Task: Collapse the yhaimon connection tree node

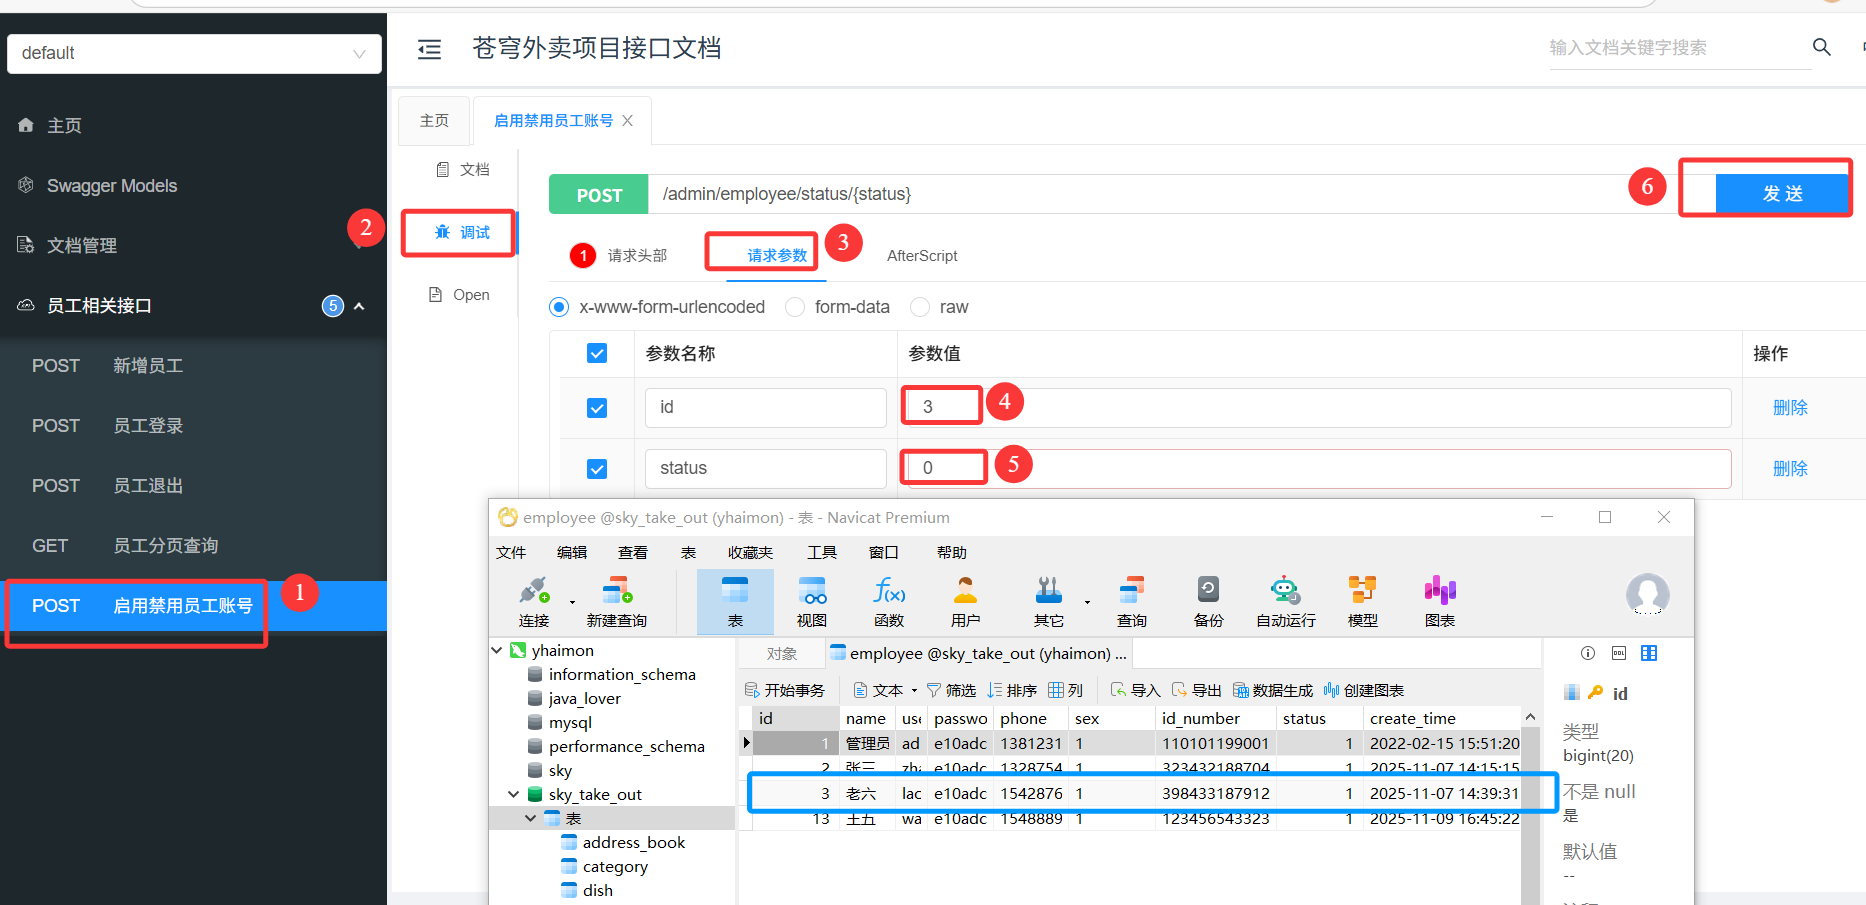Action: (497, 650)
